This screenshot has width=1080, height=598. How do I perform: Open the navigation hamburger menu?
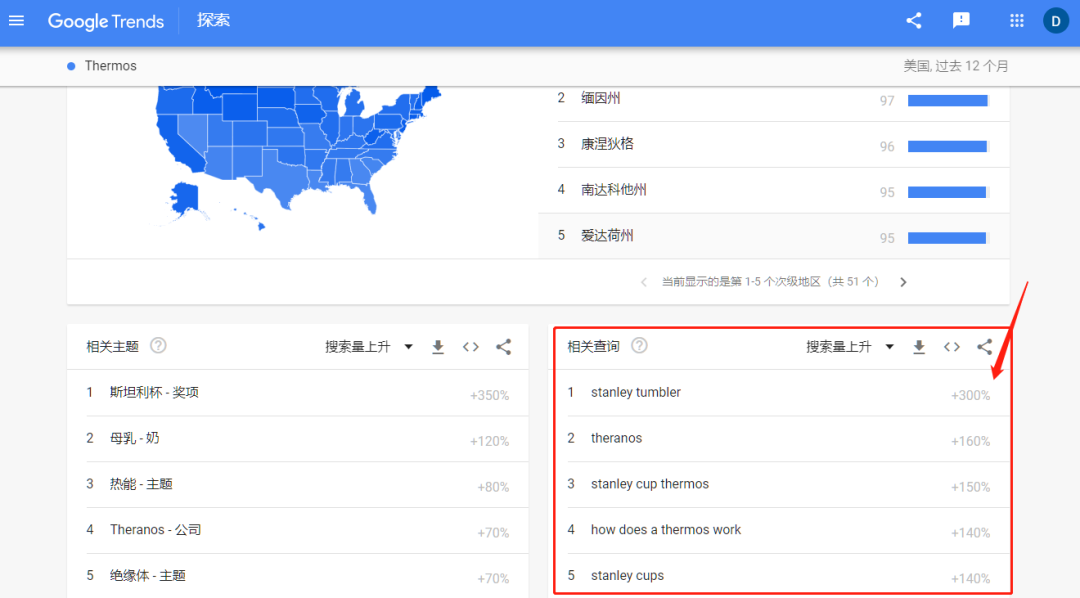coord(16,20)
